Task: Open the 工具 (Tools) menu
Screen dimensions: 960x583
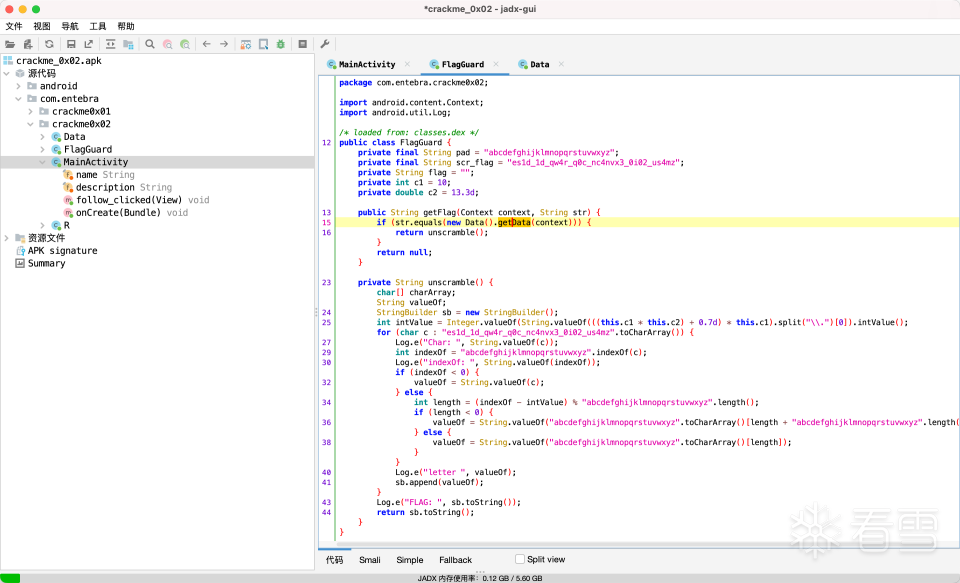Action: point(98,26)
